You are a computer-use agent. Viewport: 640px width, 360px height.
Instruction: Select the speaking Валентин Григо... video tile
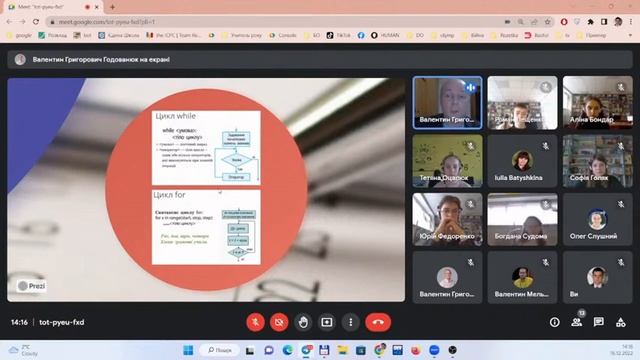pyautogui.click(x=447, y=102)
